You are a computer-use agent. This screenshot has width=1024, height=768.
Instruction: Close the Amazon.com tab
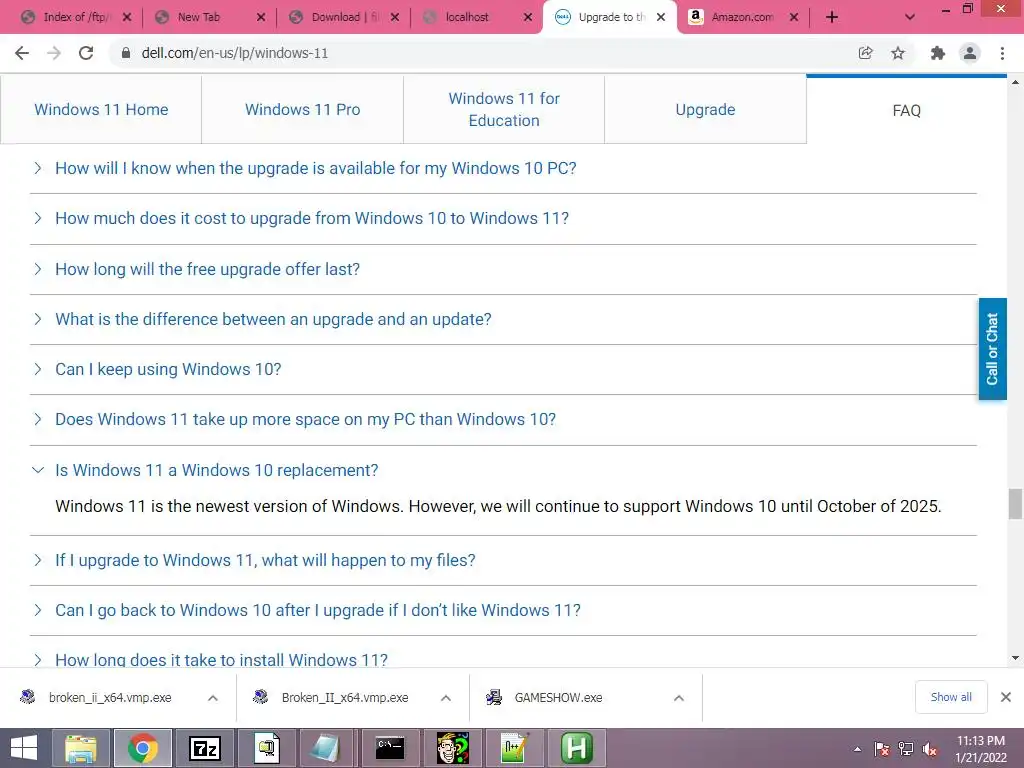pyautogui.click(x=793, y=17)
